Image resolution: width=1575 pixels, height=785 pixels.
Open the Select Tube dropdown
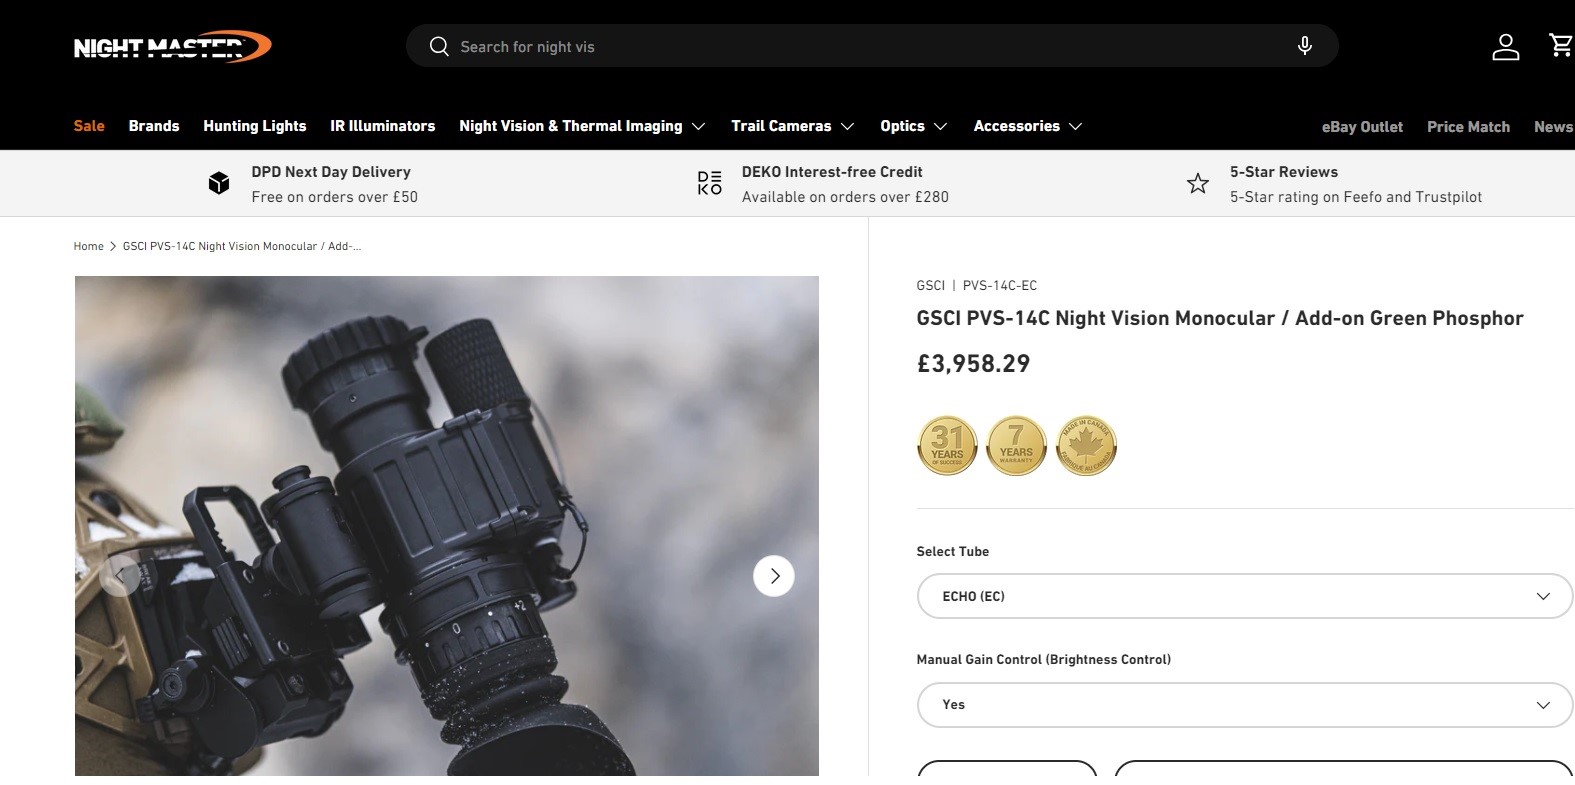(1244, 596)
